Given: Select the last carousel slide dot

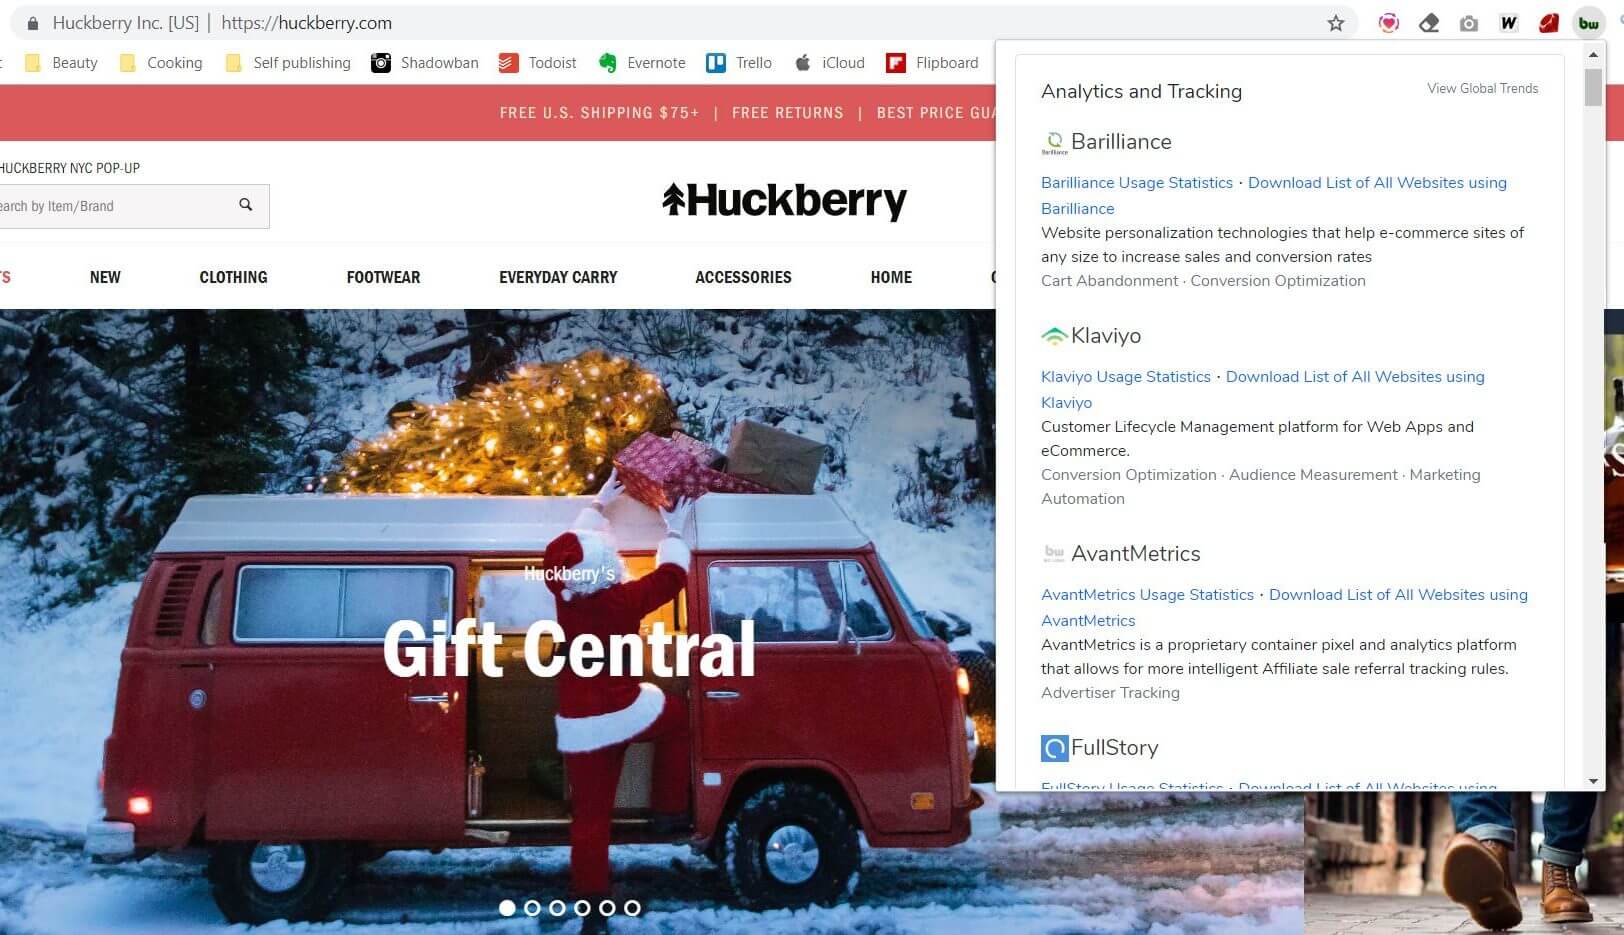Looking at the screenshot, I should click(632, 908).
